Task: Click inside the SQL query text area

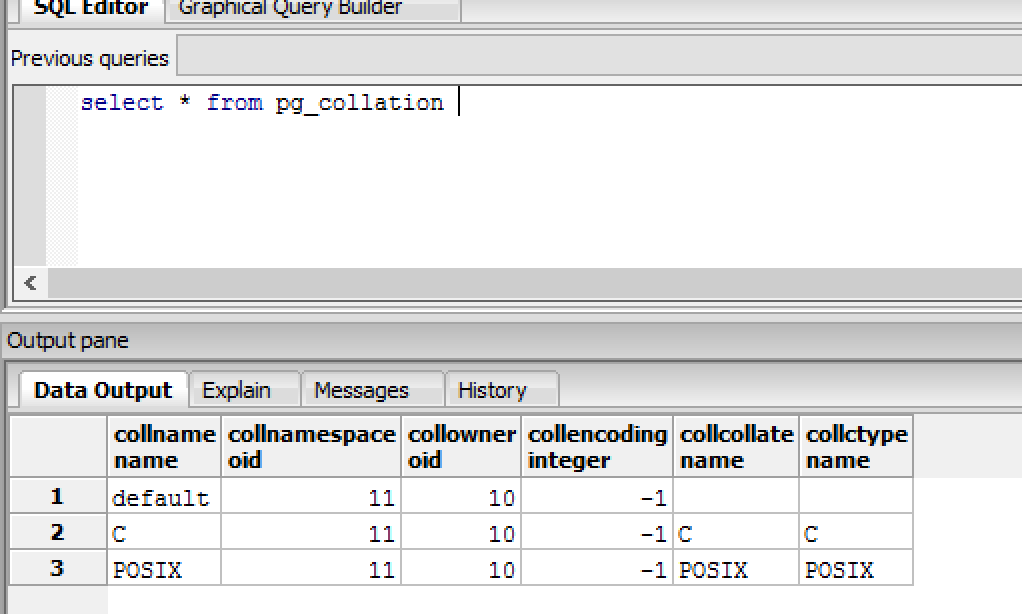Action: click(540, 180)
